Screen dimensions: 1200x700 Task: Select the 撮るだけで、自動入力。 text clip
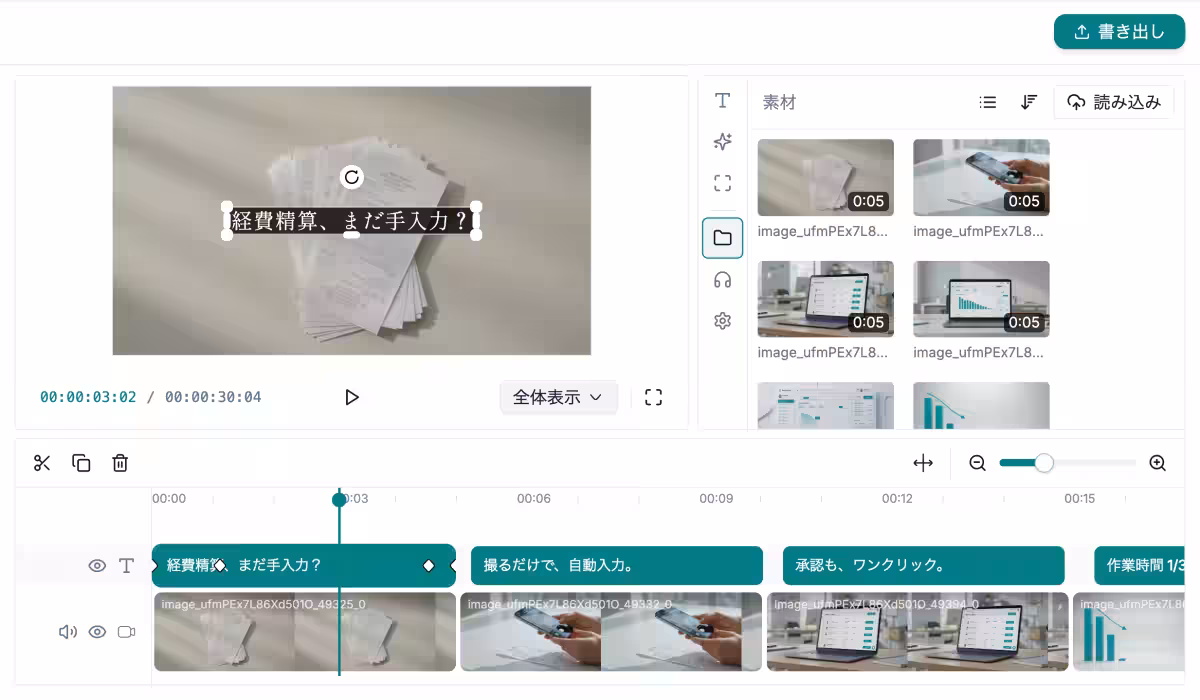click(617, 565)
